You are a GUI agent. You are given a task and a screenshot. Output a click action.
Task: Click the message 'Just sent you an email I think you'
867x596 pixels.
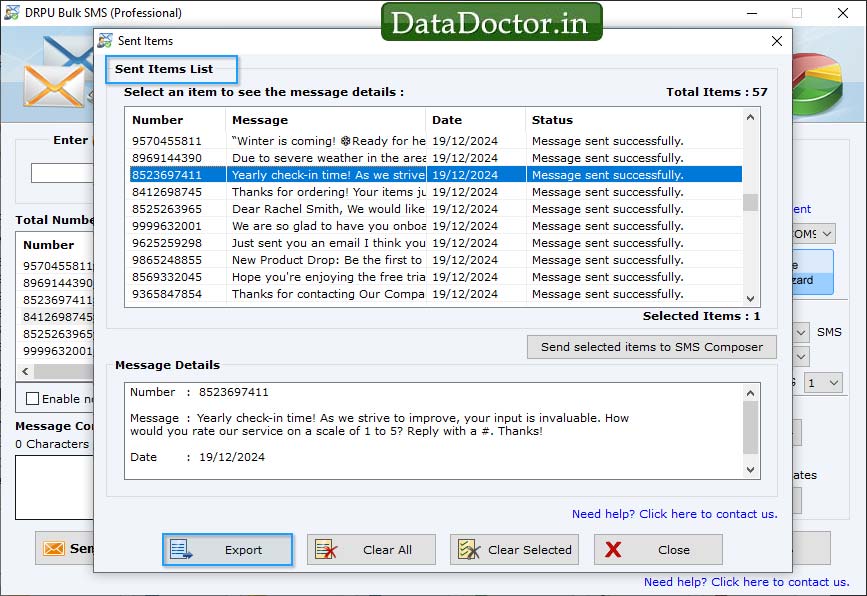(x=328, y=243)
